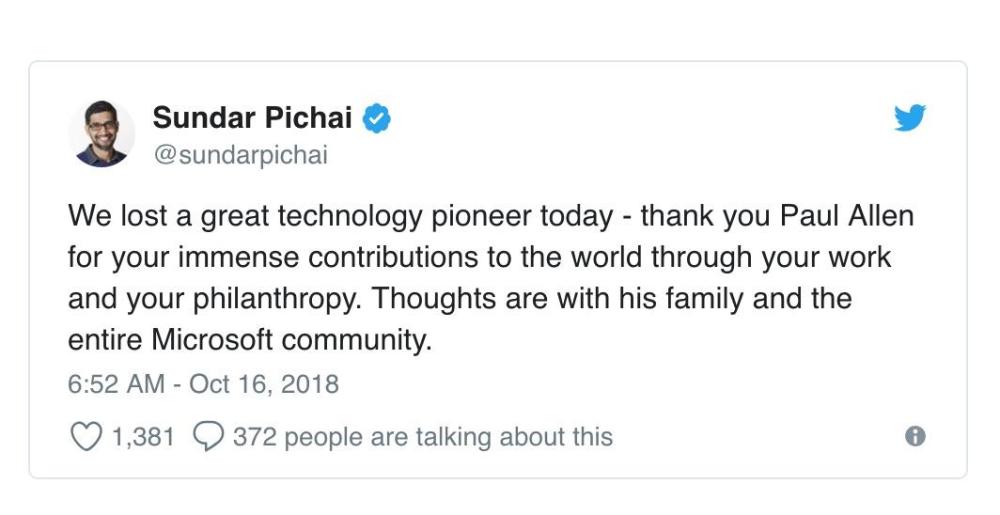
Task: Open the Sundar Pichai display name link
Action: tap(253, 118)
